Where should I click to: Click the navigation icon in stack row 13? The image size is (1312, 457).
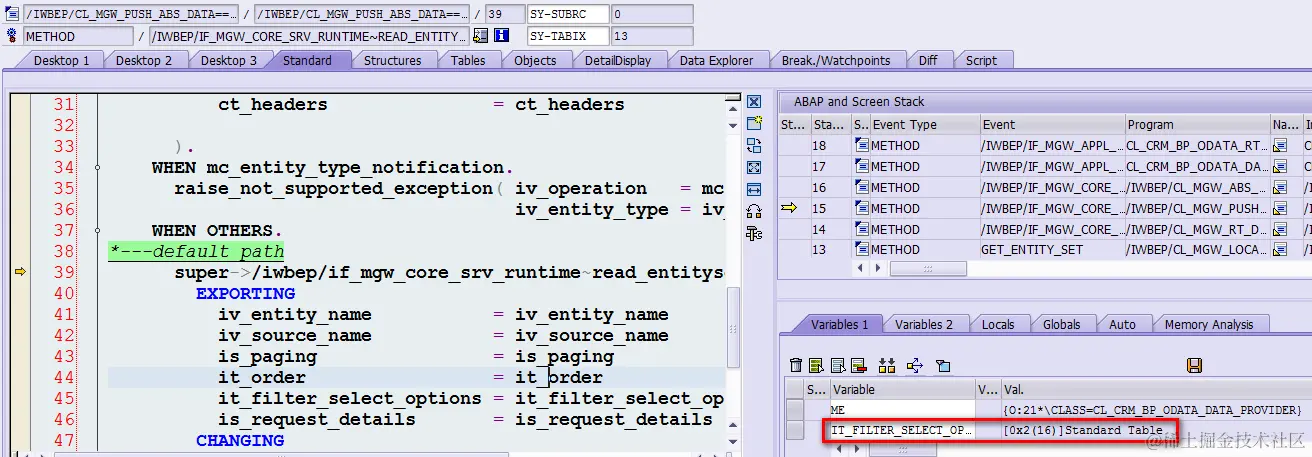coord(1281,250)
